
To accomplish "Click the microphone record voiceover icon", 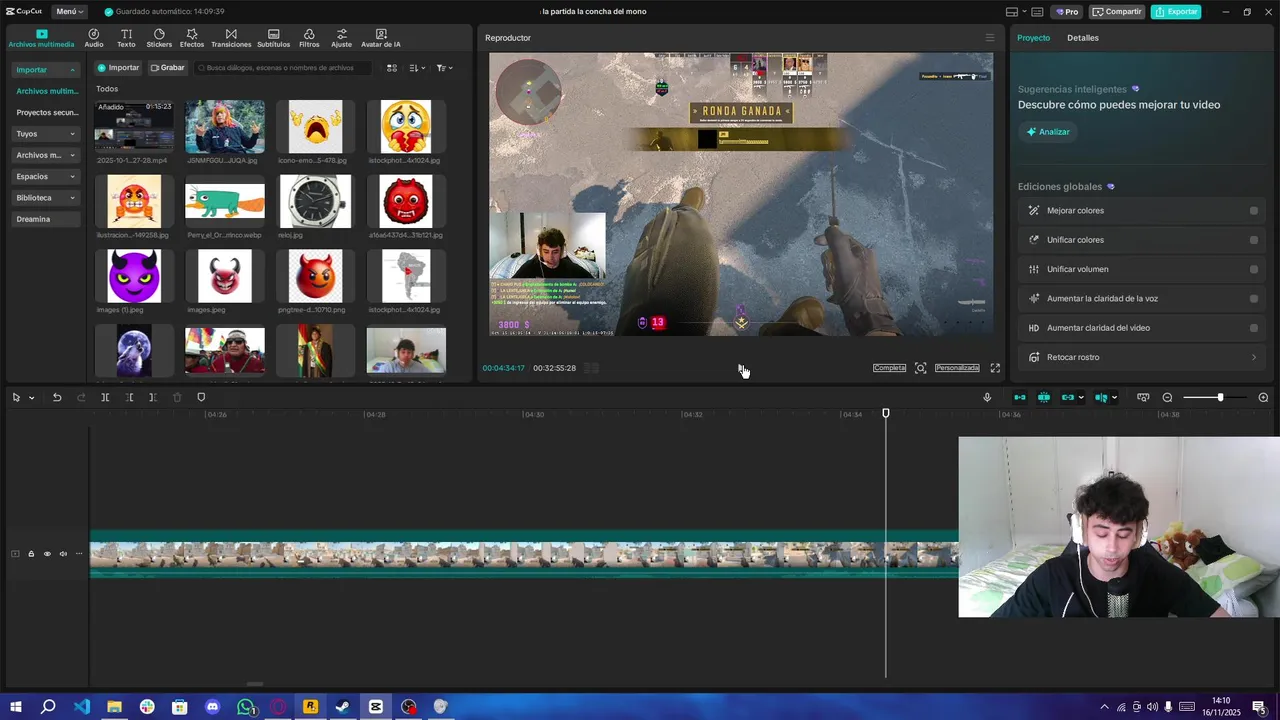I will click(987, 397).
